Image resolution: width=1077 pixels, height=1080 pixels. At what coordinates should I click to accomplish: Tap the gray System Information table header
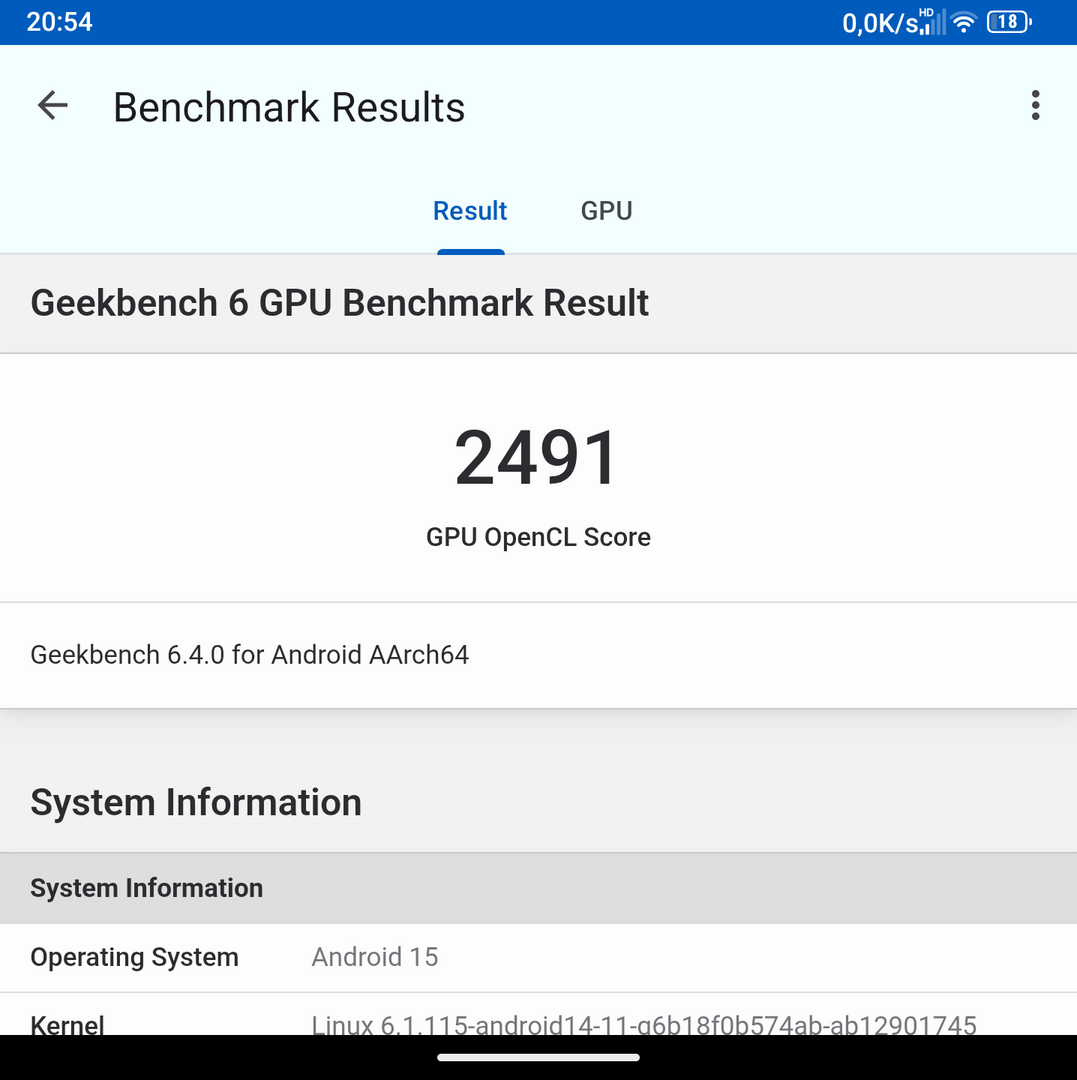coord(147,888)
